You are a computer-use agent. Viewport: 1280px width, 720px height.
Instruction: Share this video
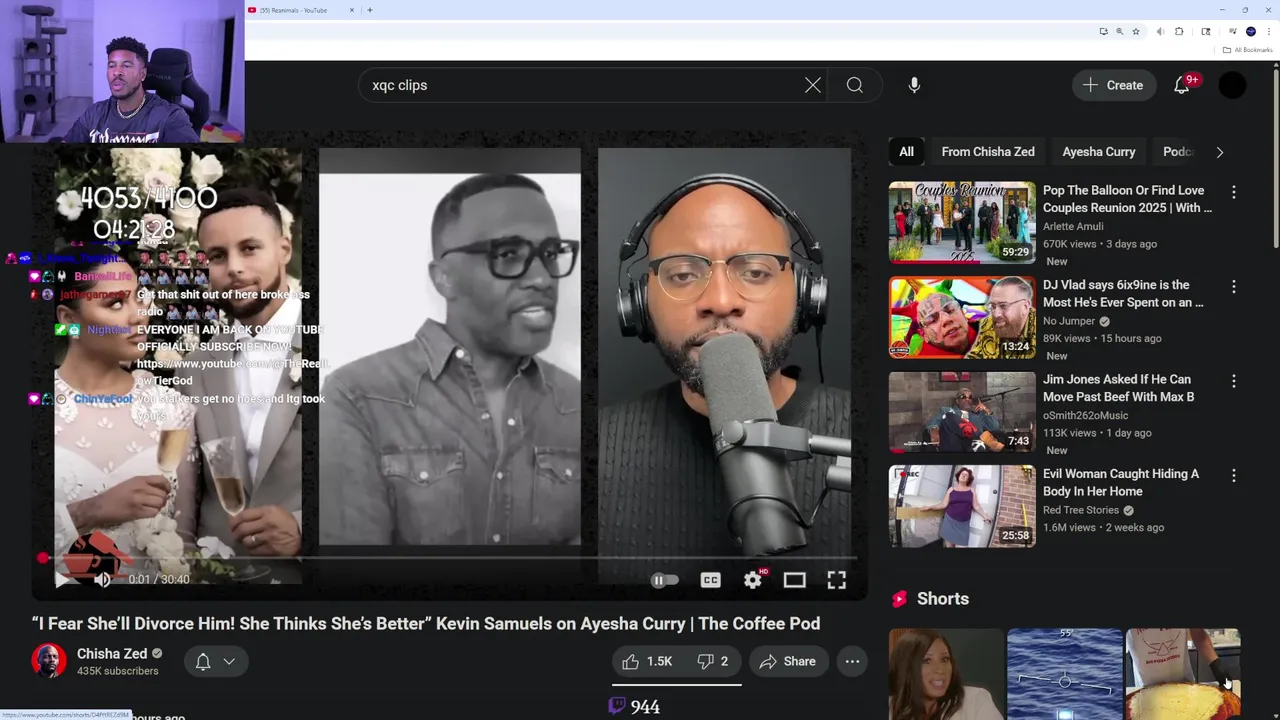[x=788, y=661]
